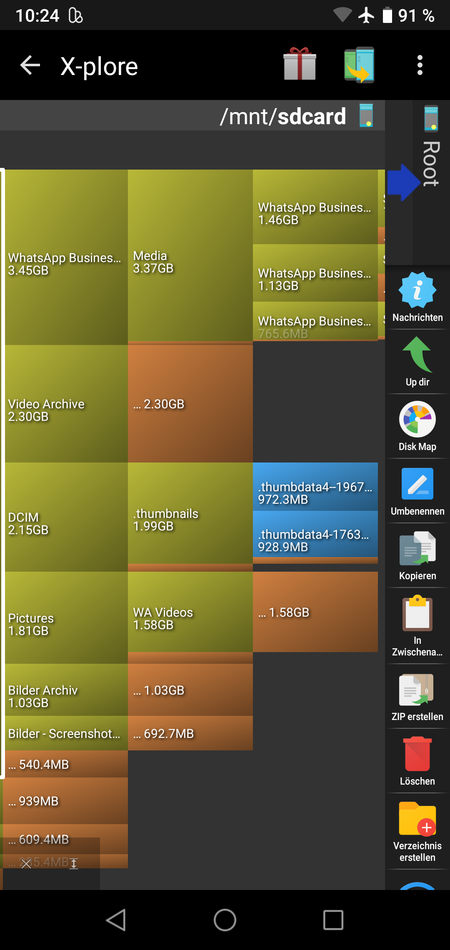This screenshot has height=950, width=450.
Task: Select the DCIM 2.15GB block
Action: (66, 517)
